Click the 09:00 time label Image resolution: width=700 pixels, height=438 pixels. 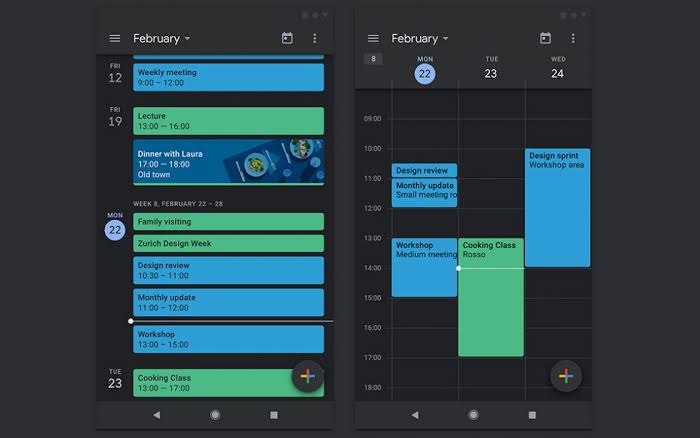click(372, 119)
